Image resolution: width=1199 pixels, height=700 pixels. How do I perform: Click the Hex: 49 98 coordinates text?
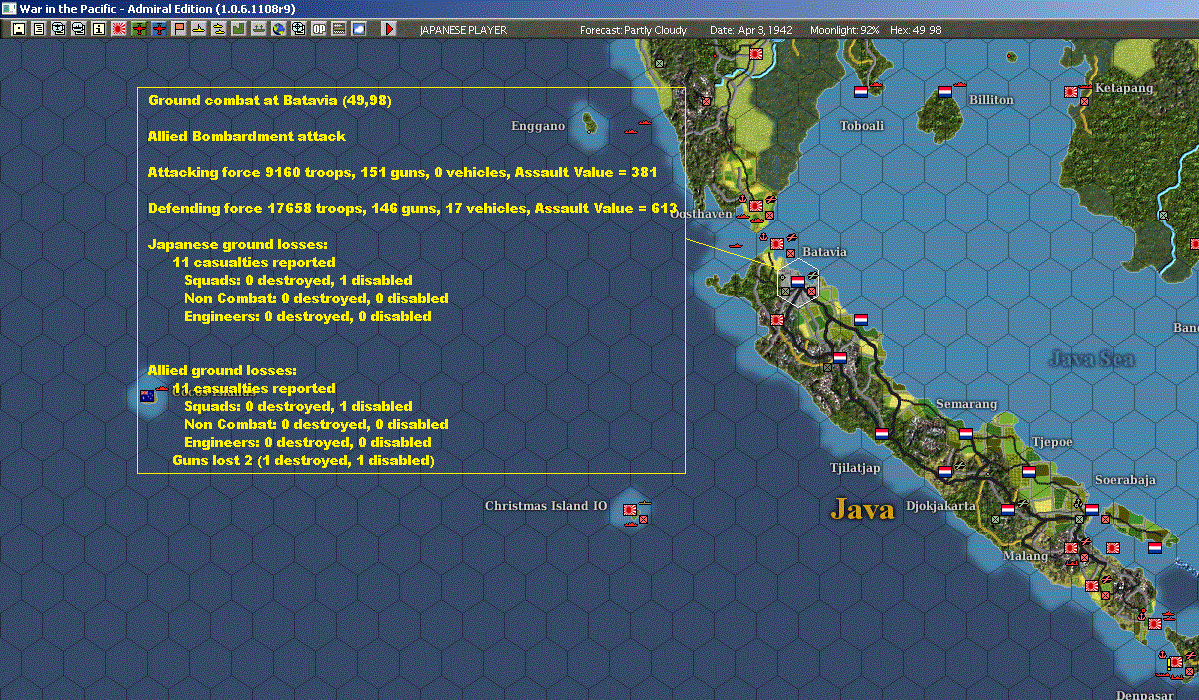click(x=915, y=30)
